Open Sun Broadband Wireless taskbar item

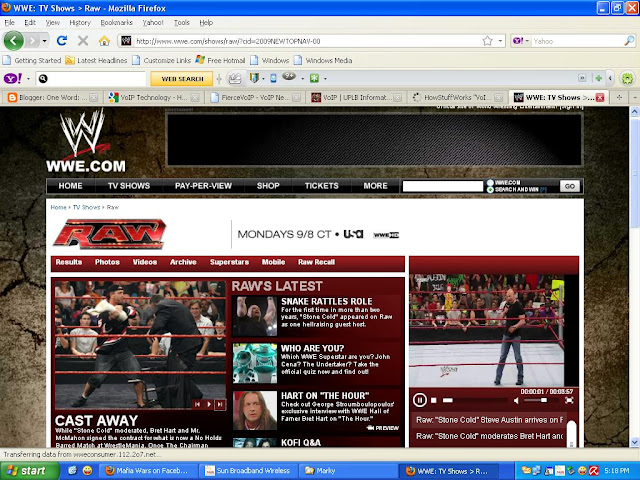(249, 471)
